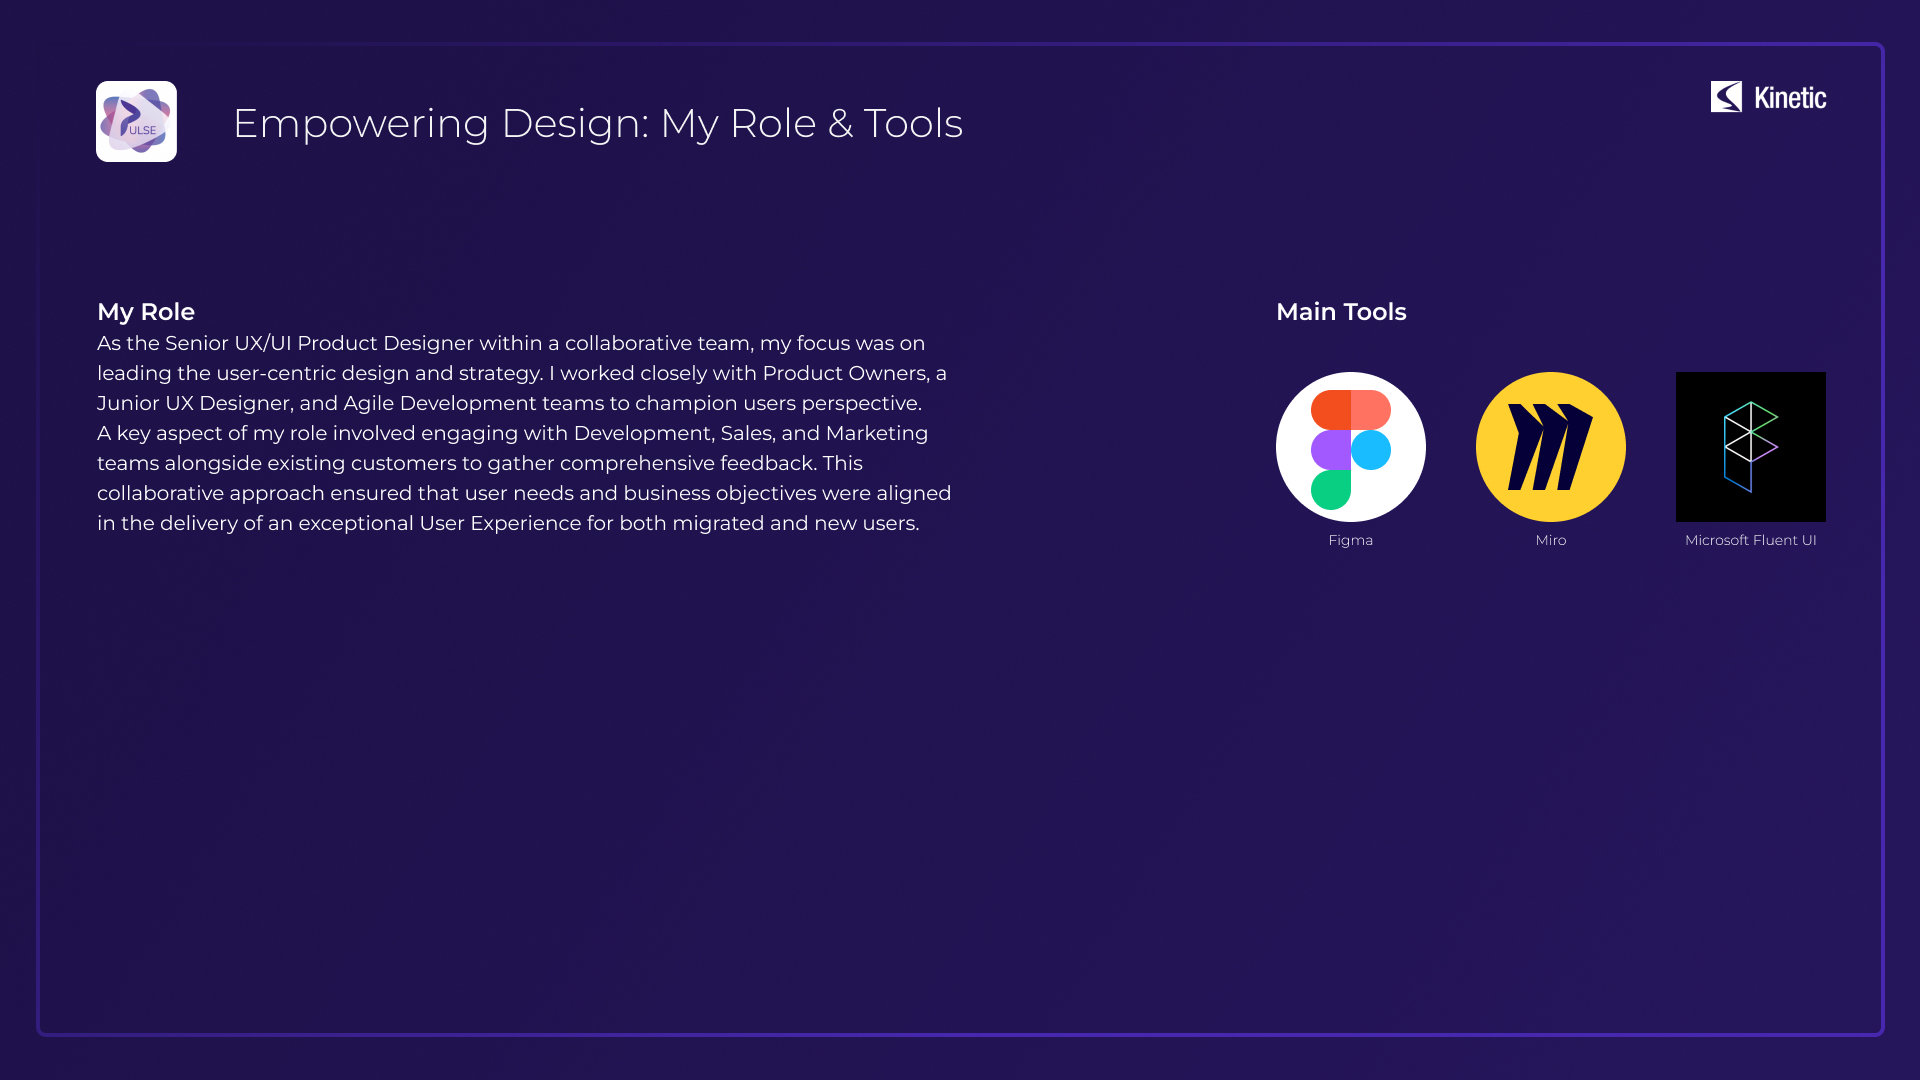This screenshot has width=1920, height=1080.
Task: Click the 'Figma' caption label
Action: [1350, 540]
